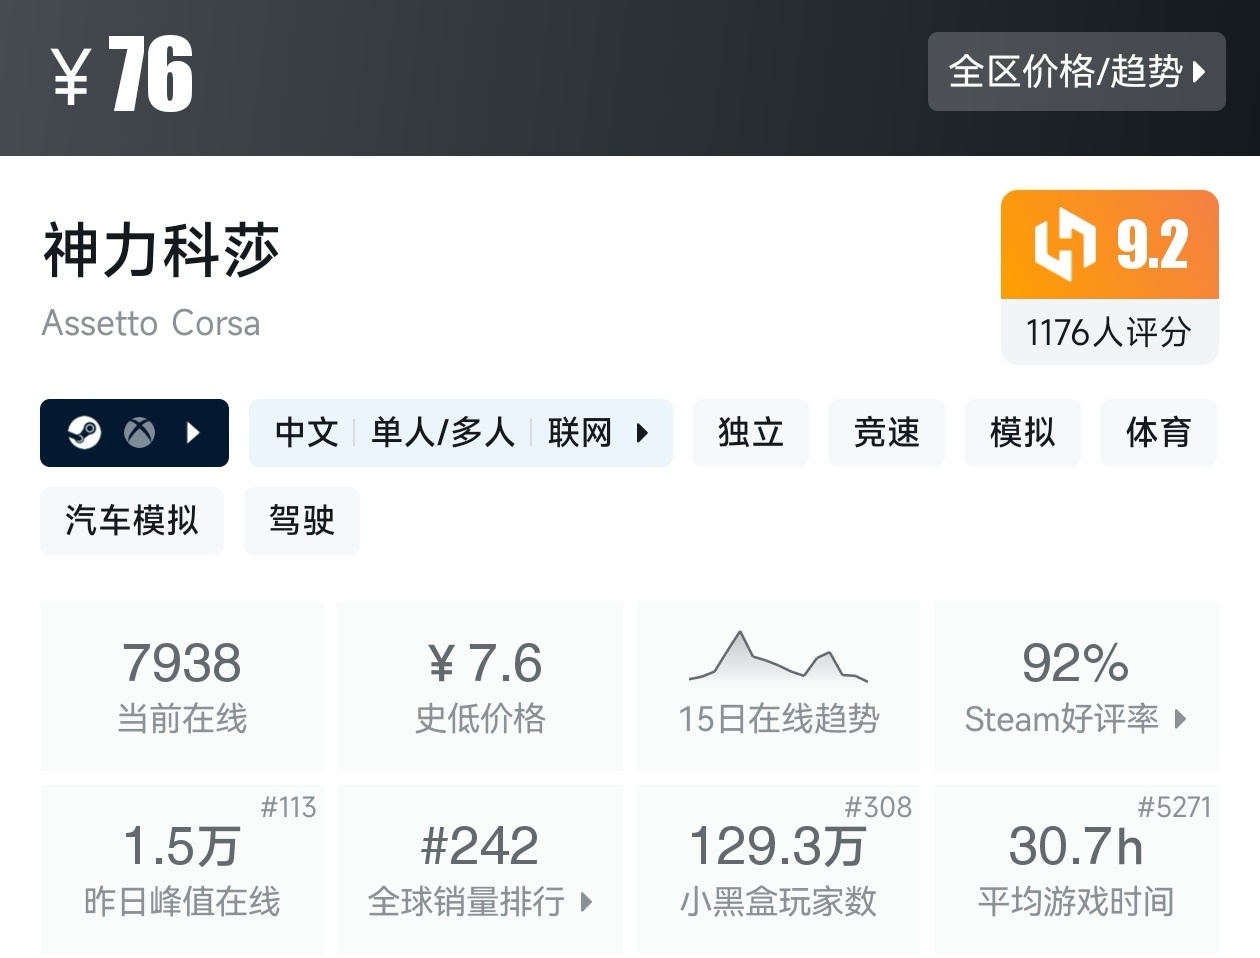Open the ¥7.6 史低价格 card
This screenshot has width=1260, height=958.
tap(481, 686)
